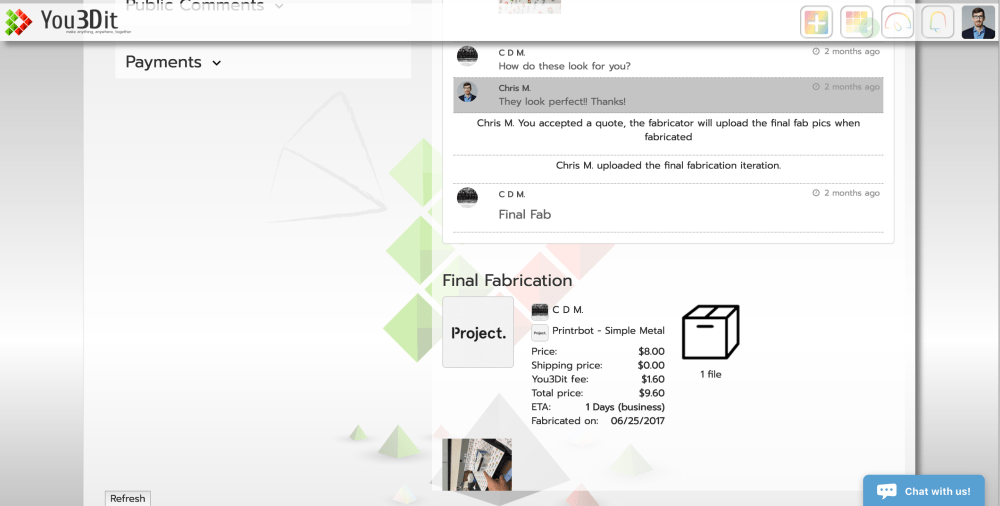The image size is (1000, 506).
Task: Select the 'They look perfect!! Thanks!' message
Action: pyautogui.click(x=562, y=102)
